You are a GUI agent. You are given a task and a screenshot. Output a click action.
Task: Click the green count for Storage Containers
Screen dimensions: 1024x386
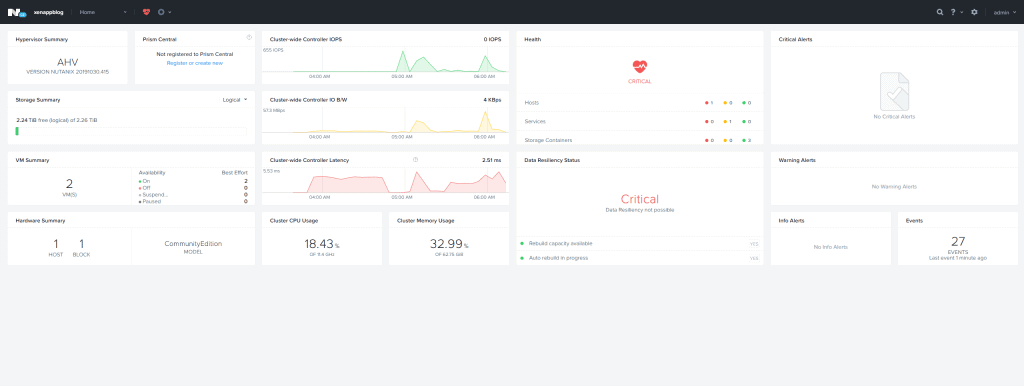(x=747, y=140)
